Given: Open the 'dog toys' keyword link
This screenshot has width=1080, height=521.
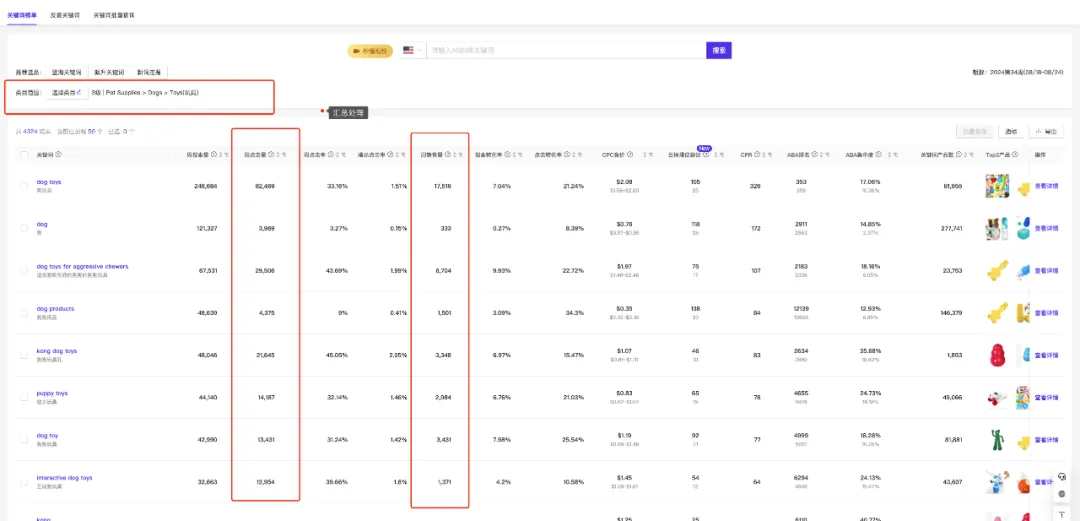Looking at the screenshot, I should click(x=49, y=182).
